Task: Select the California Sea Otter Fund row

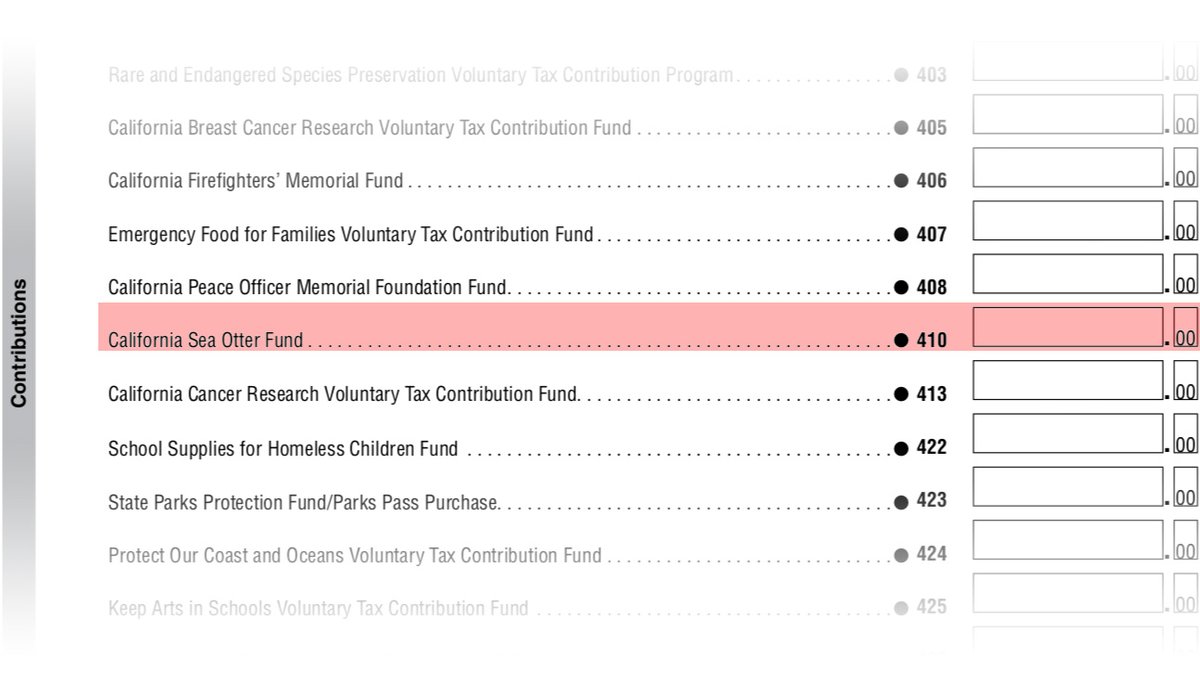Action: (648, 327)
